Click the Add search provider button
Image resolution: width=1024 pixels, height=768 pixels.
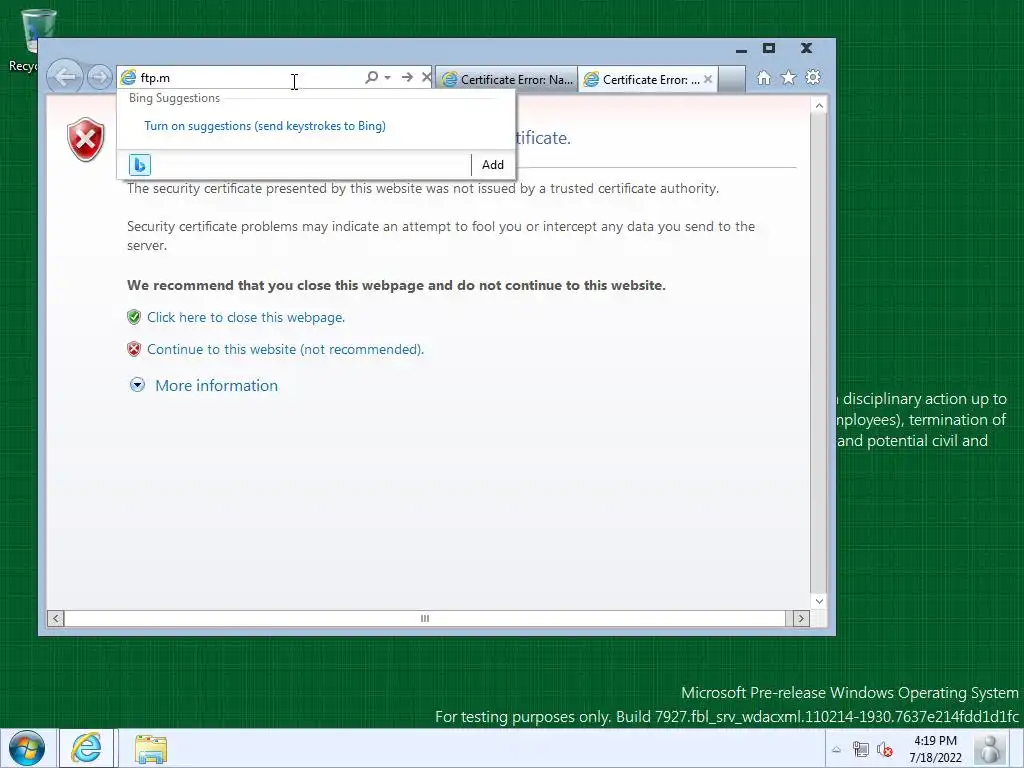pyautogui.click(x=492, y=165)
